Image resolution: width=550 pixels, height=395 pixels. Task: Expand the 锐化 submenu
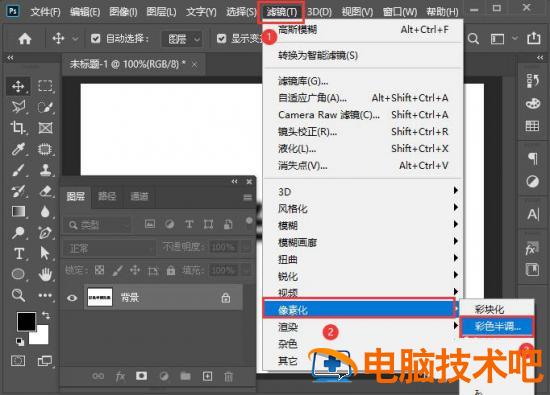[362, 276]
